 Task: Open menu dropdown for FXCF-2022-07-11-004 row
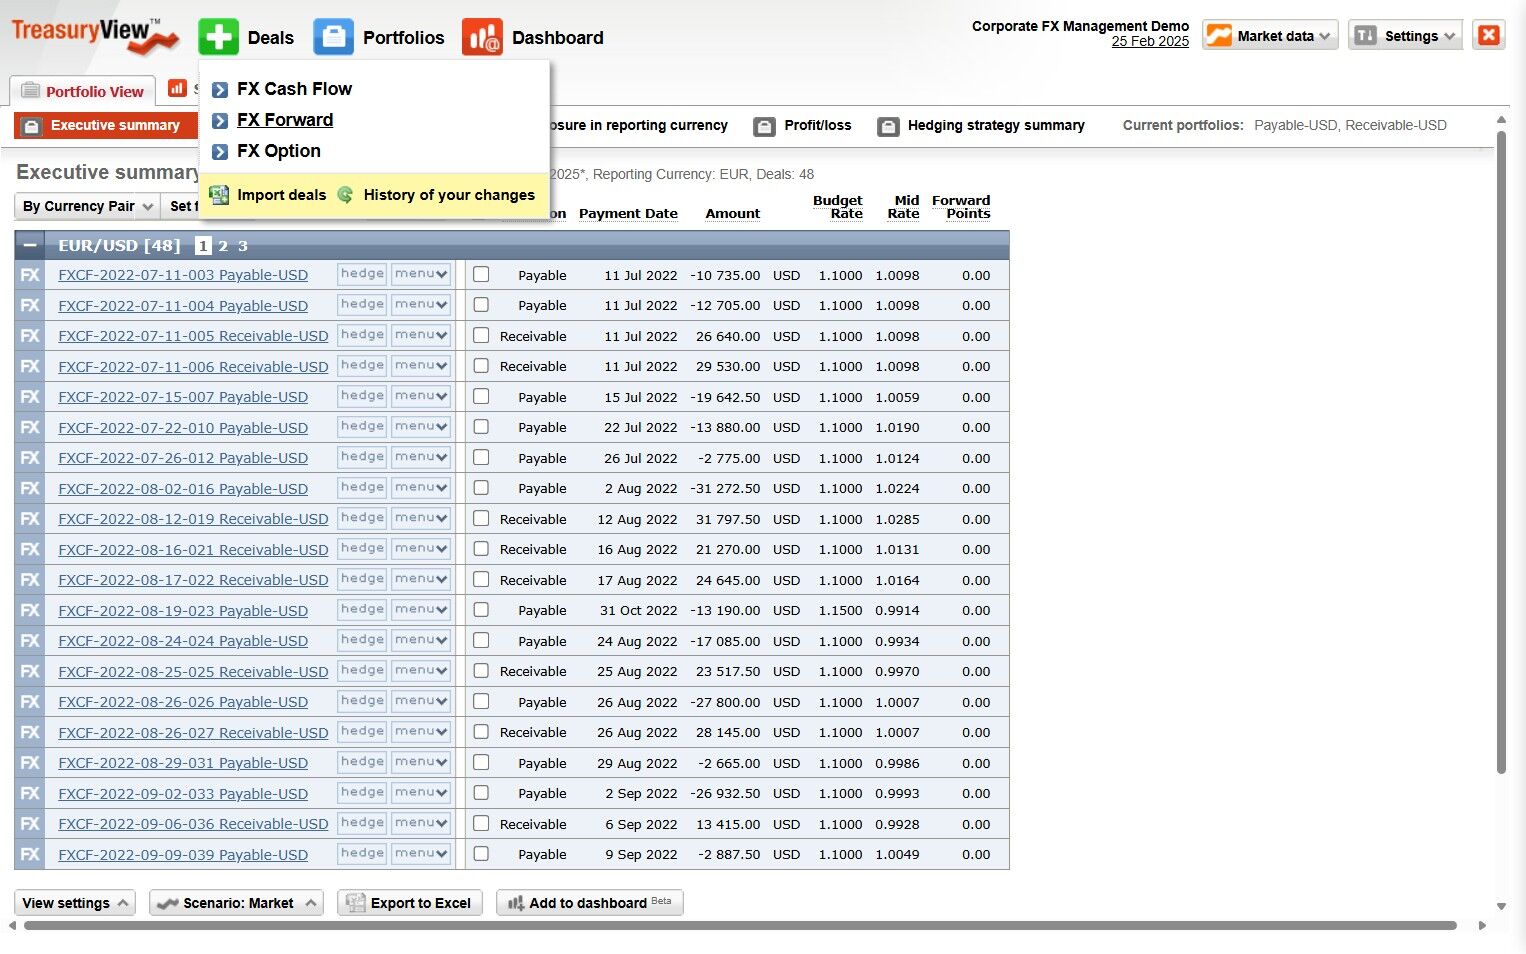tap(421, 305)
